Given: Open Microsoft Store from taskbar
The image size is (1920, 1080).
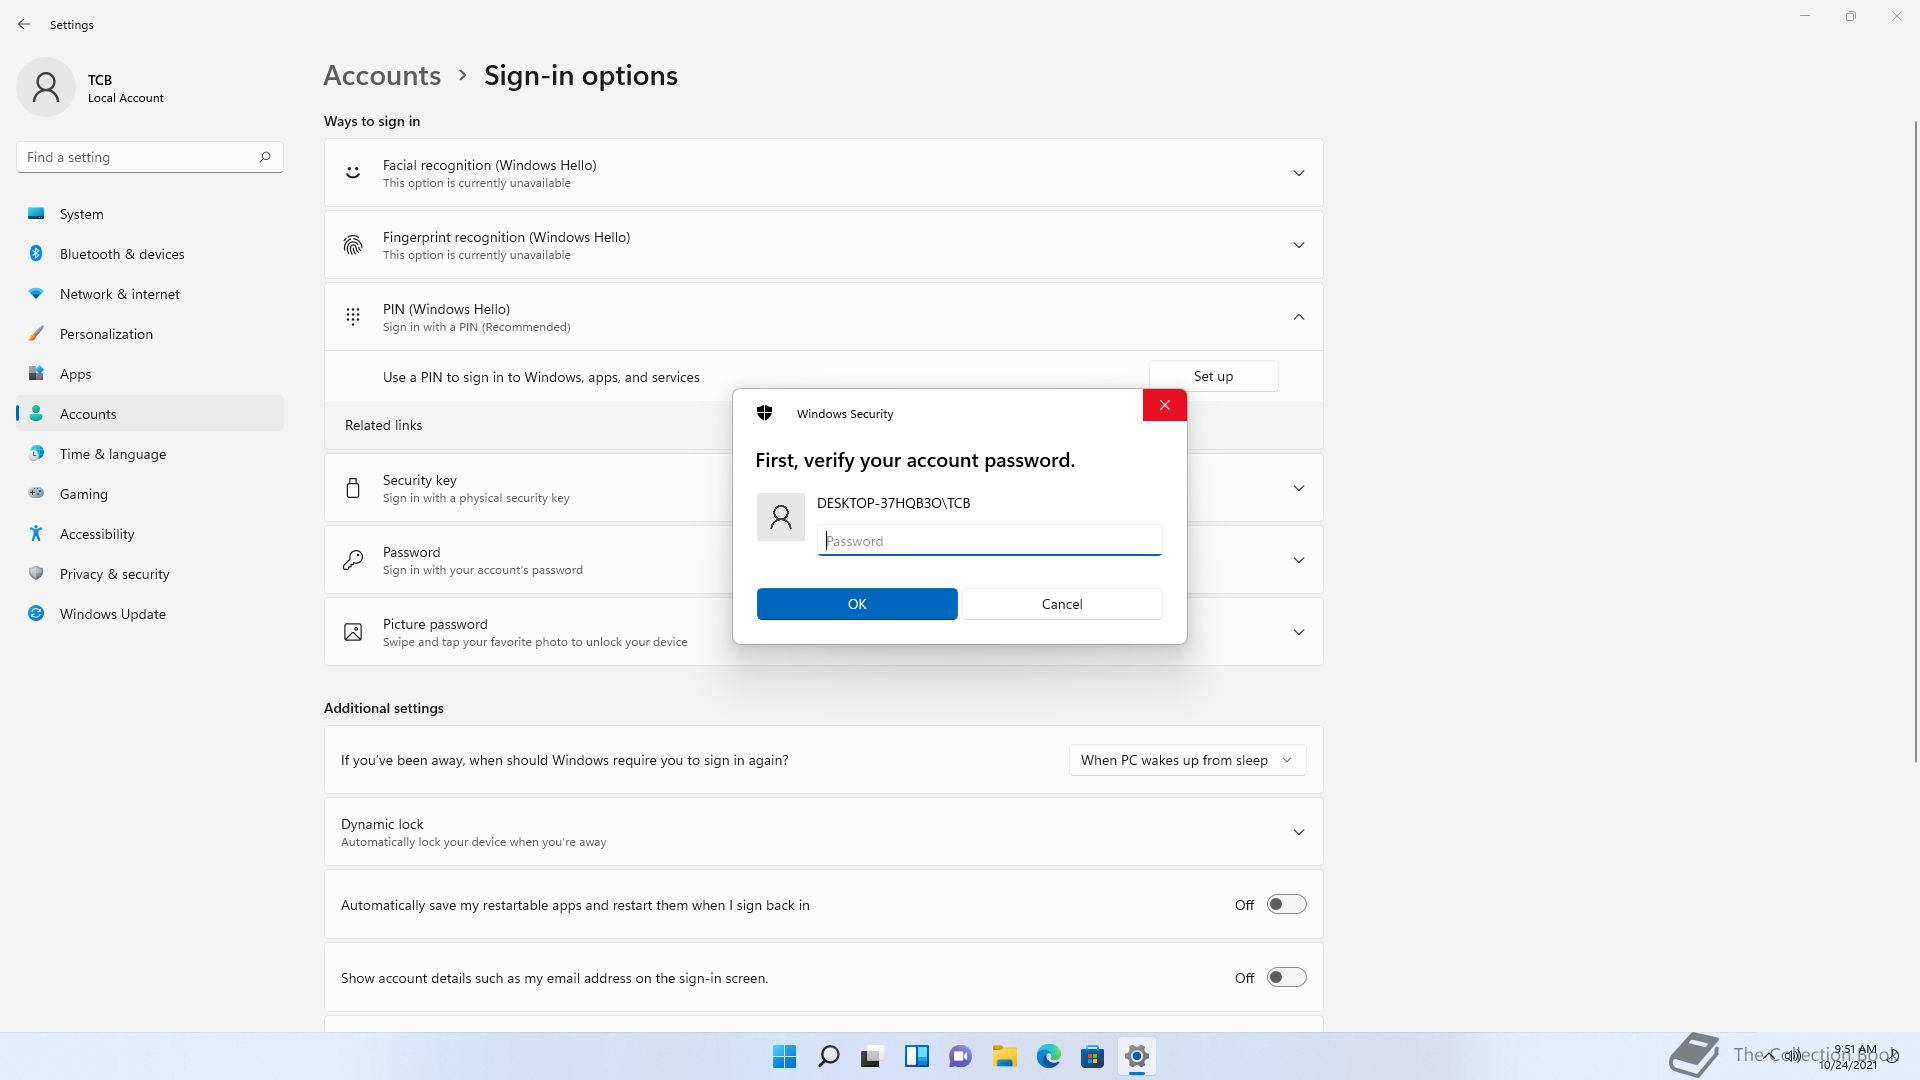Looking at the screenshot, I should (x=1093, y=1056).
